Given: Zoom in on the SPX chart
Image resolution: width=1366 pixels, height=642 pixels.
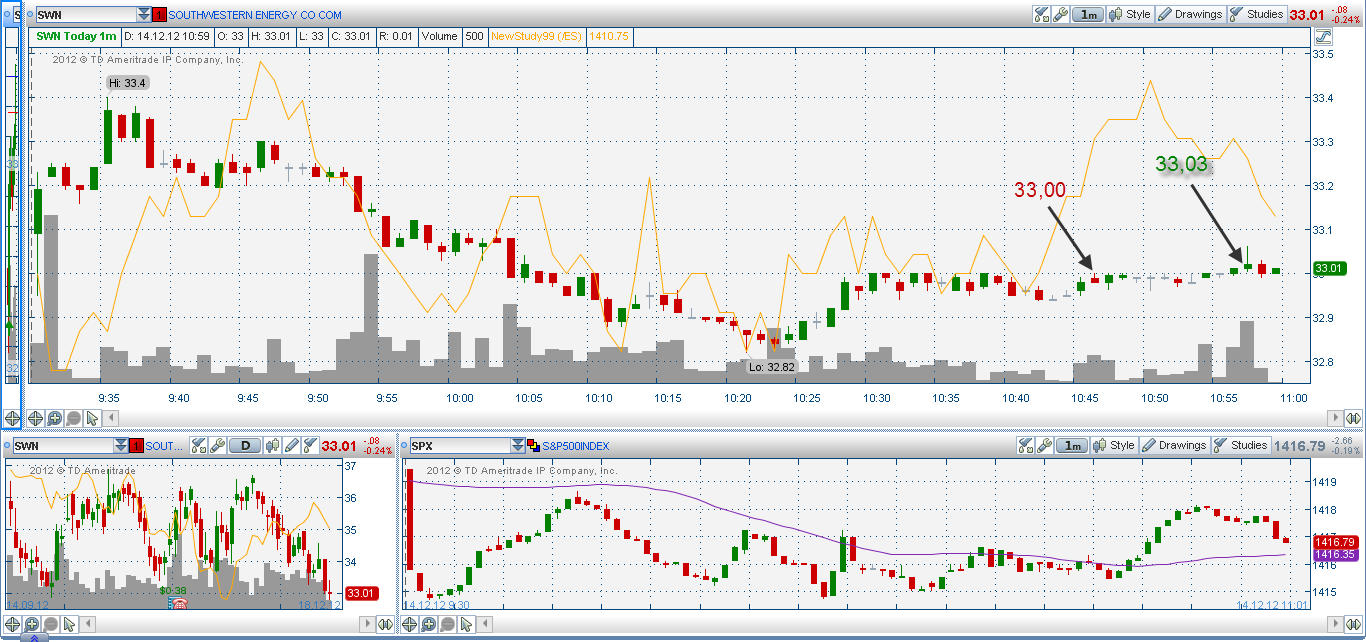Looking at the screenshot, I should 428,625.
